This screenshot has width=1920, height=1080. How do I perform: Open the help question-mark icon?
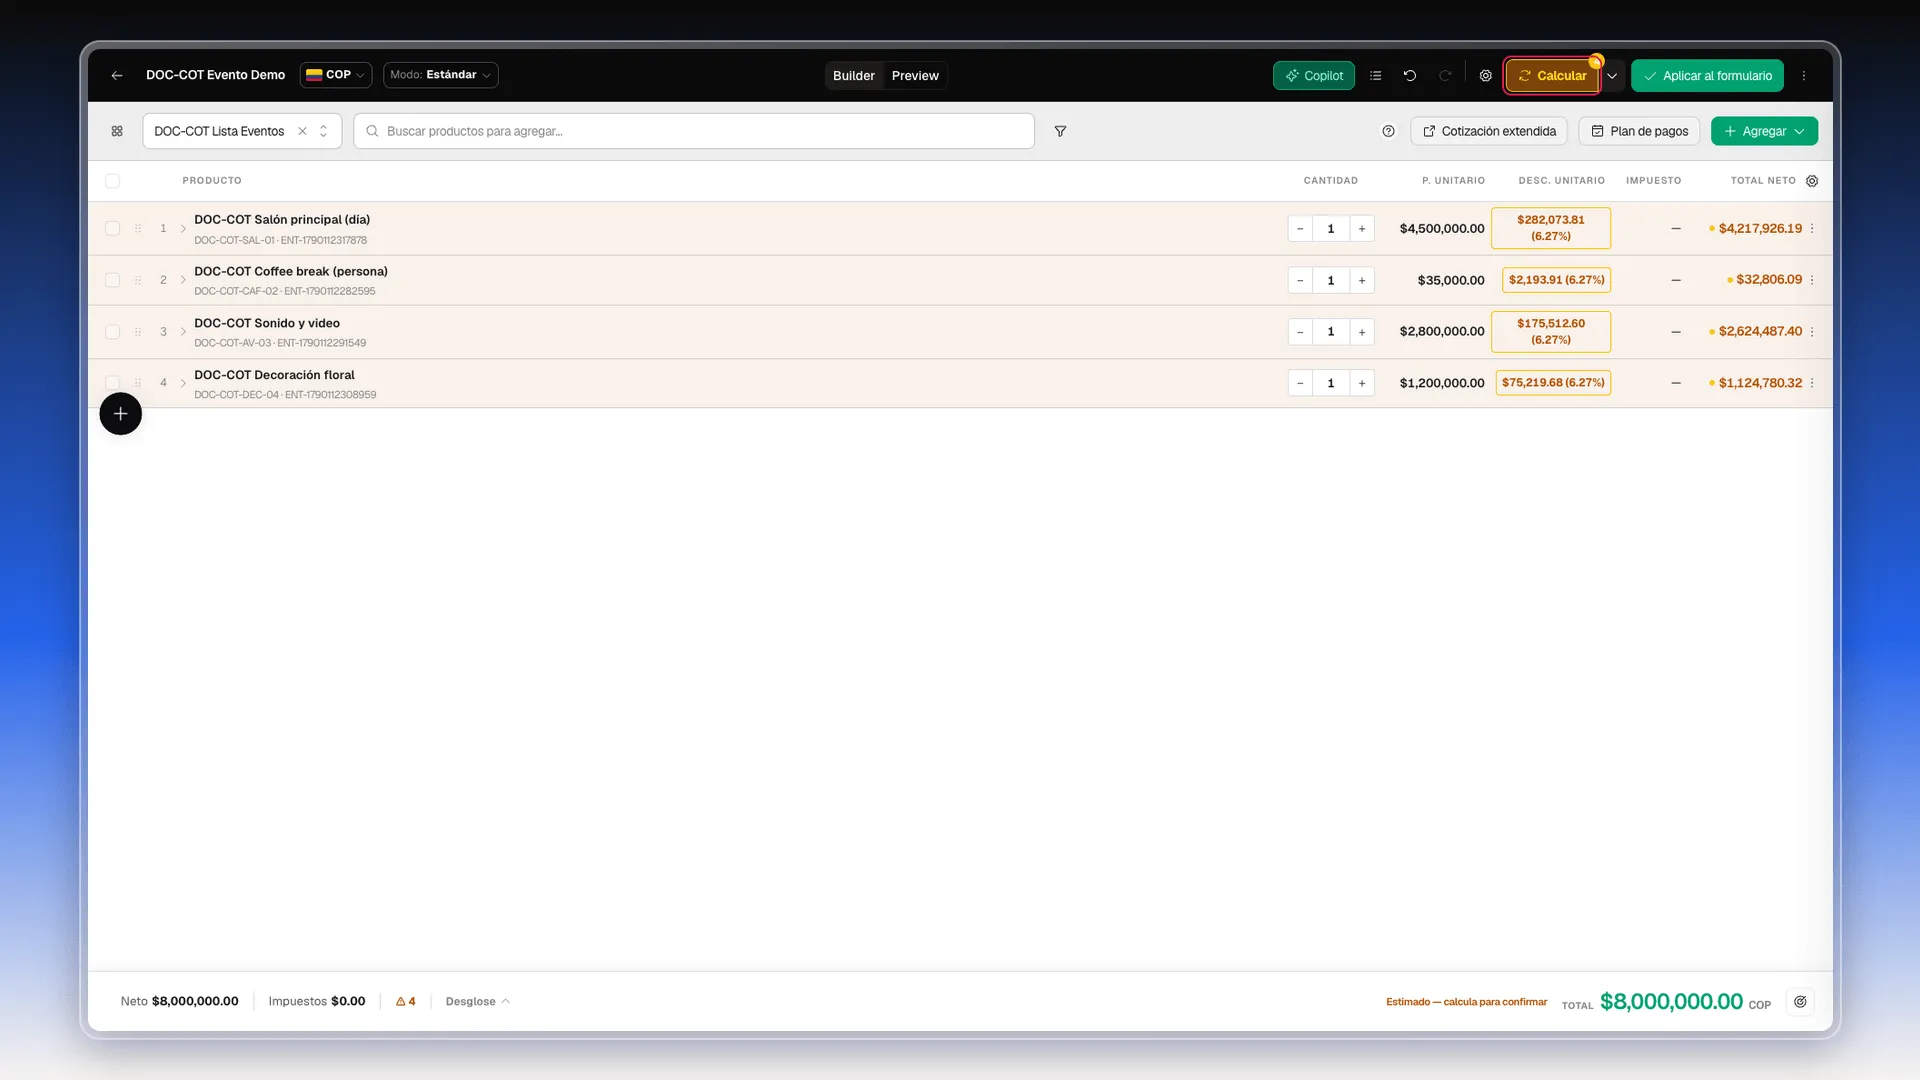[1388, 131]
